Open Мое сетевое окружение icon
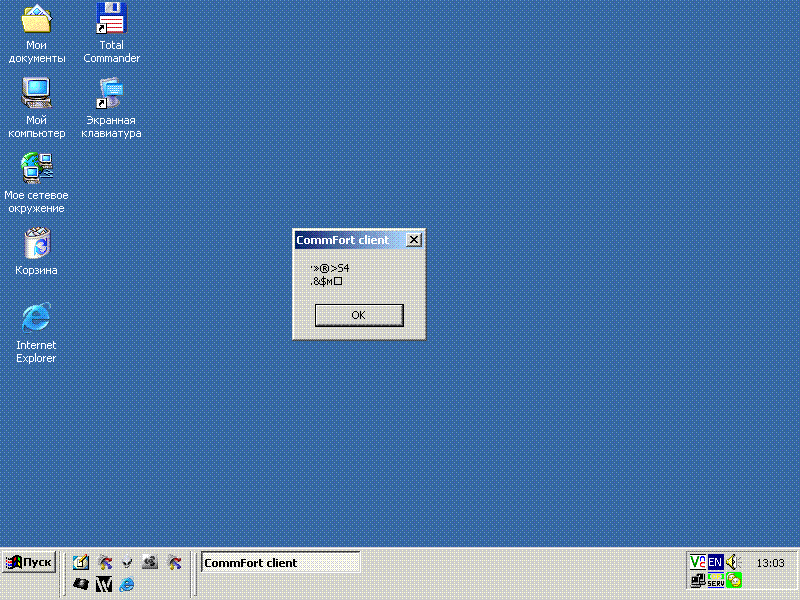 tap(37, 168)
